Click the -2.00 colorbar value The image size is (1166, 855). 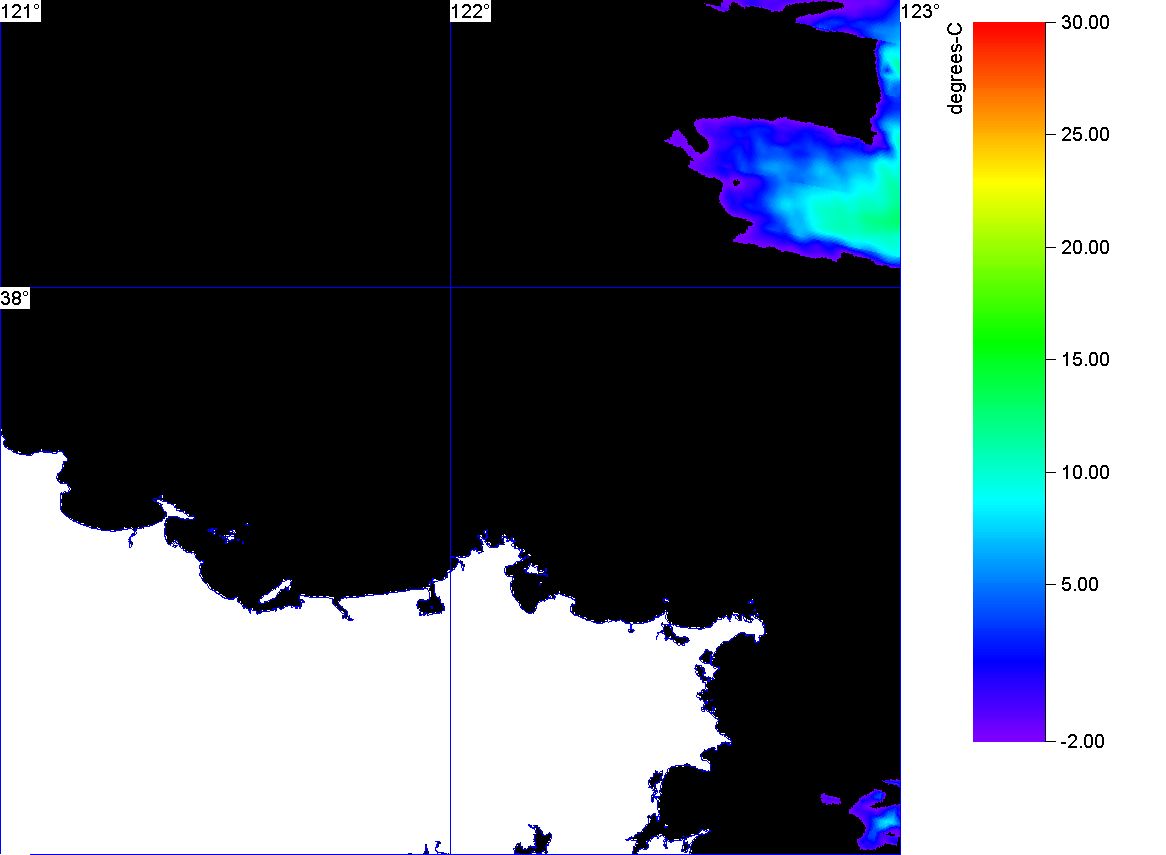[x=1082, y=741]
